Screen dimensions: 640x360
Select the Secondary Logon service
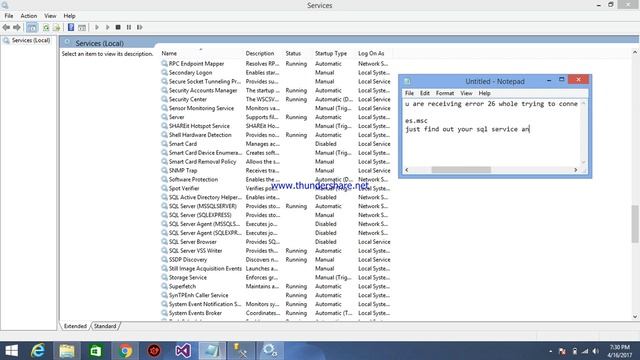click(x=190, y=73)
